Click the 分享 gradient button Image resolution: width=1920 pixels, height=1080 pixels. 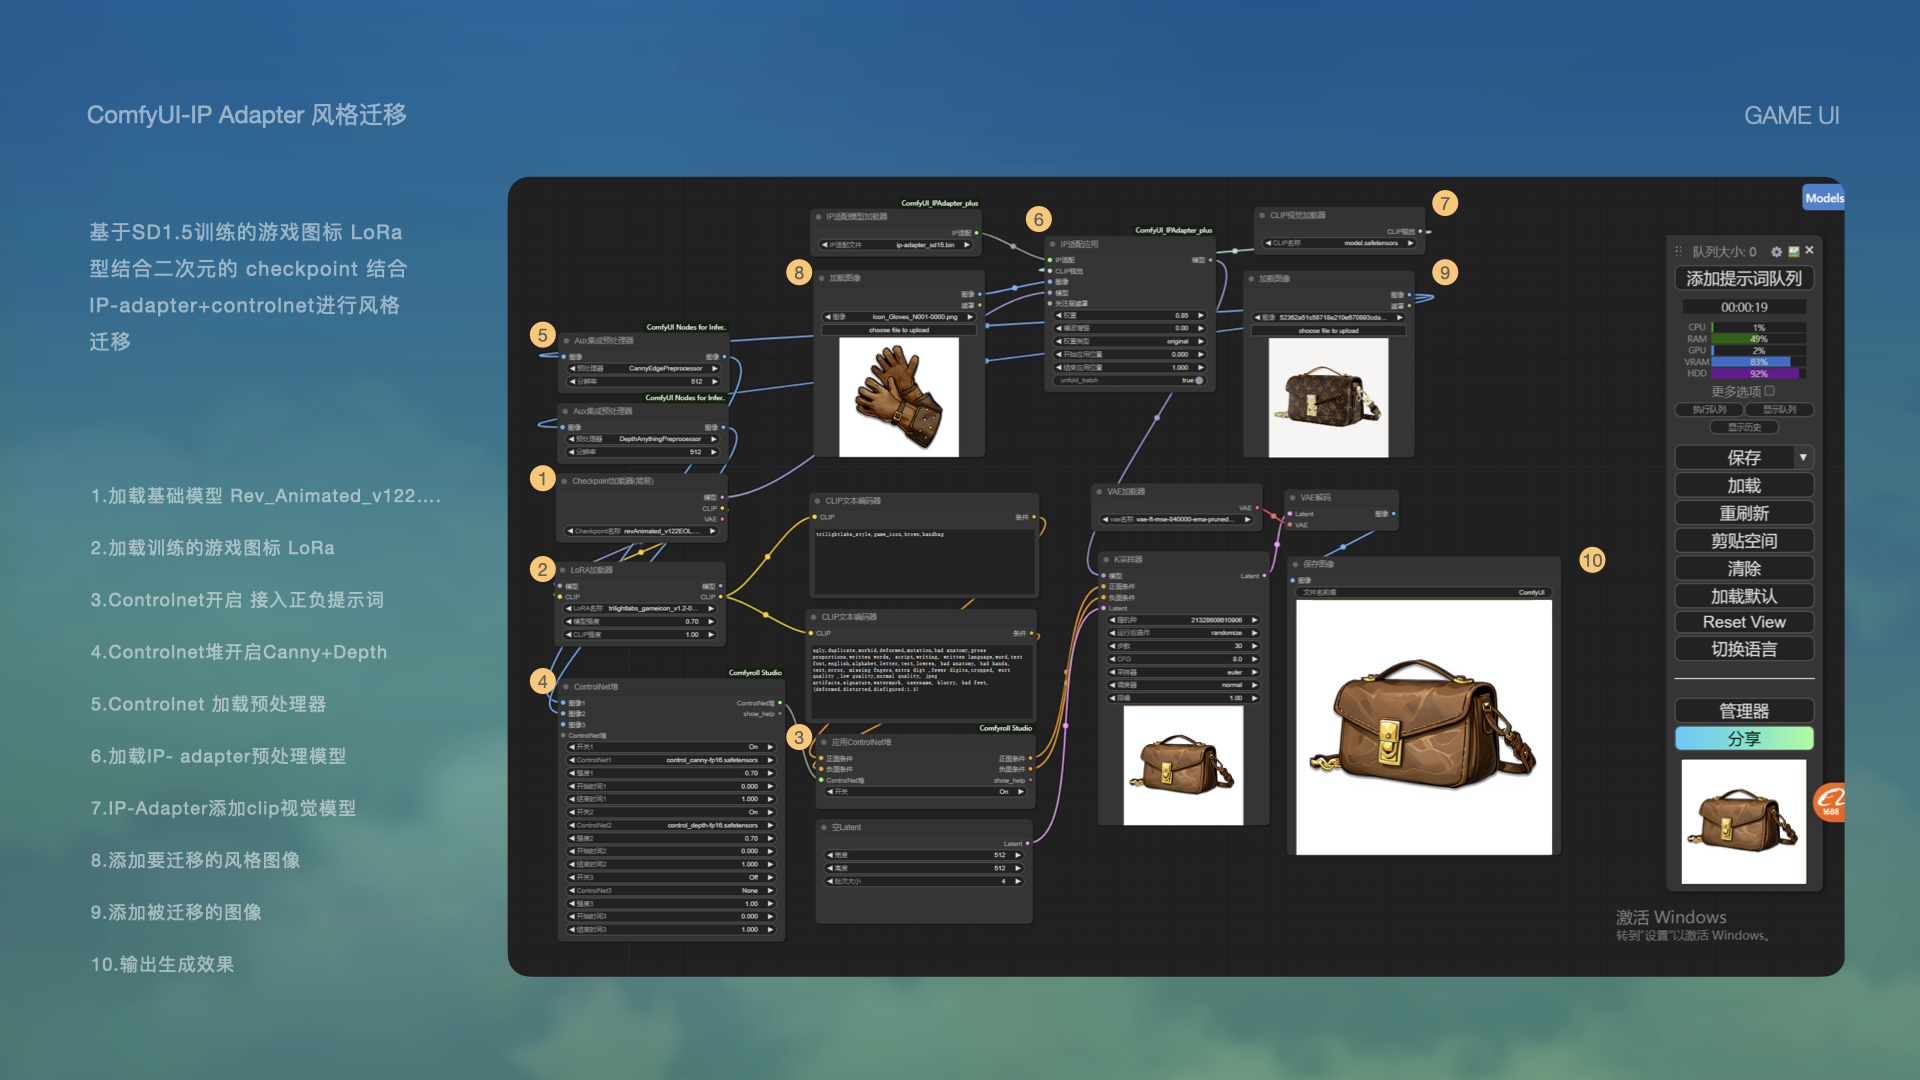1744,739
